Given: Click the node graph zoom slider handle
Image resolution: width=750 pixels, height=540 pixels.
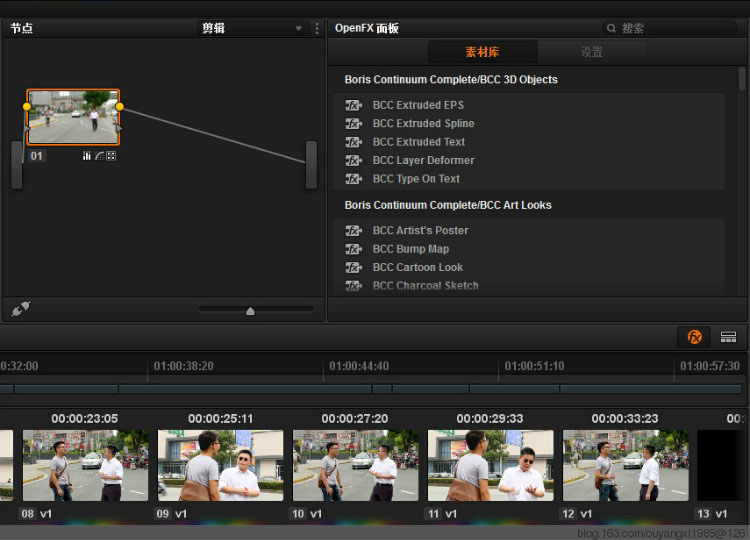Looking at the screenshot, I should coord(250,311).
